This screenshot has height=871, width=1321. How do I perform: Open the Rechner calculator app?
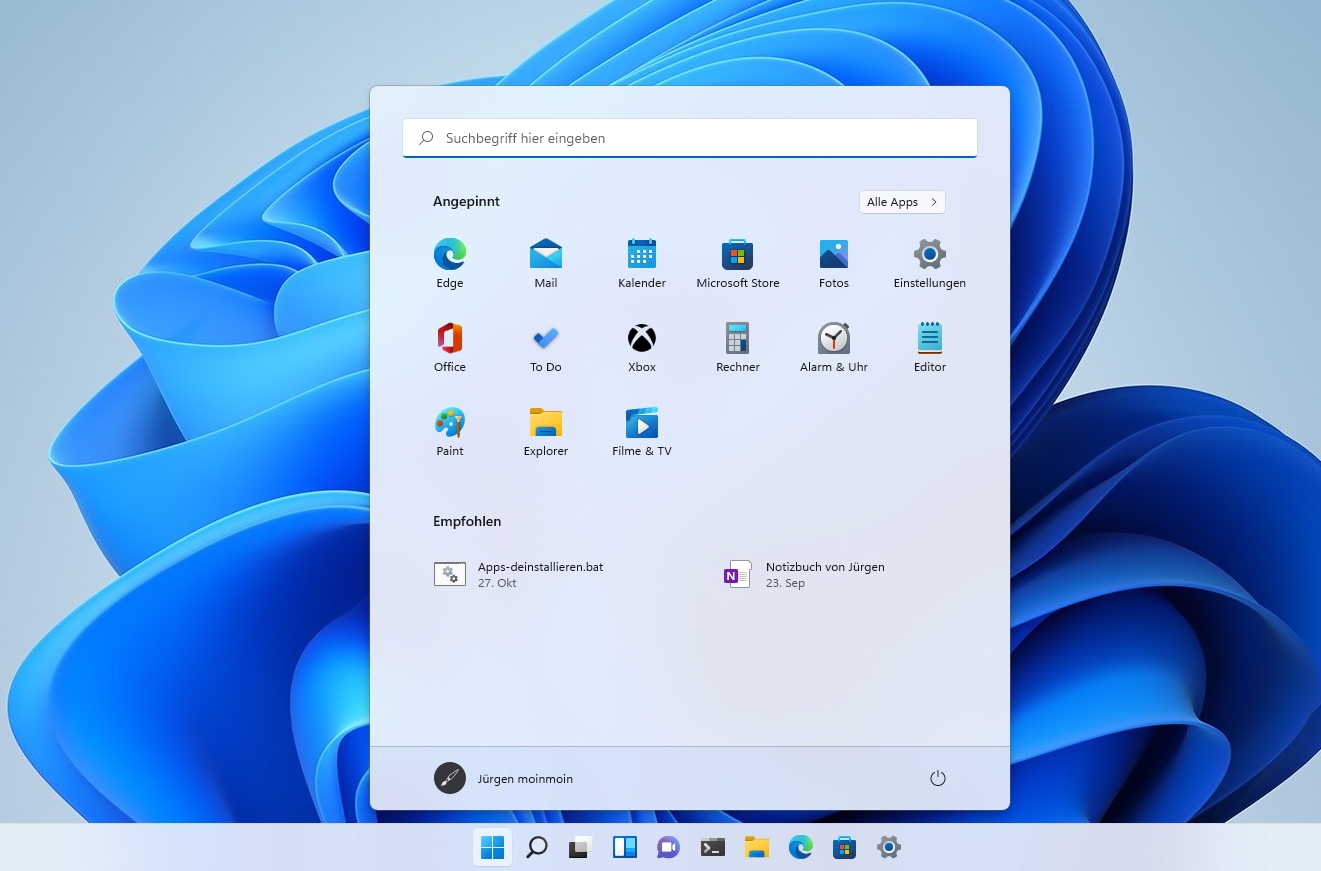click(738, 347)
